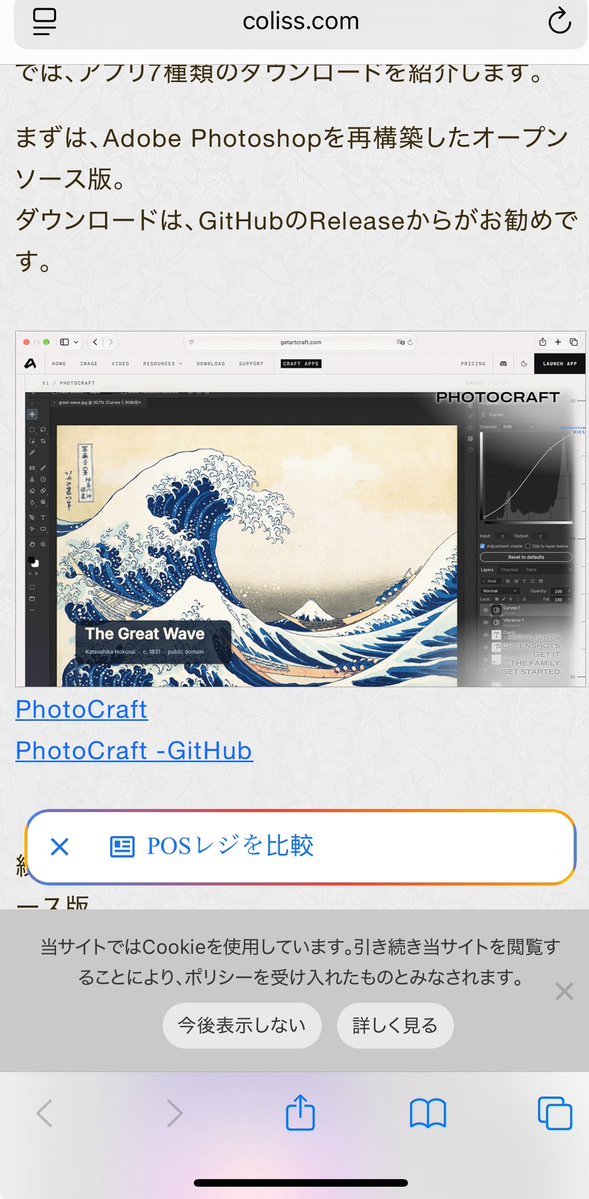The image size is (589, 1199).
Task: Tap the paragraph starting まずは、Adobe Photoshop
Action: tap(294, 159)
